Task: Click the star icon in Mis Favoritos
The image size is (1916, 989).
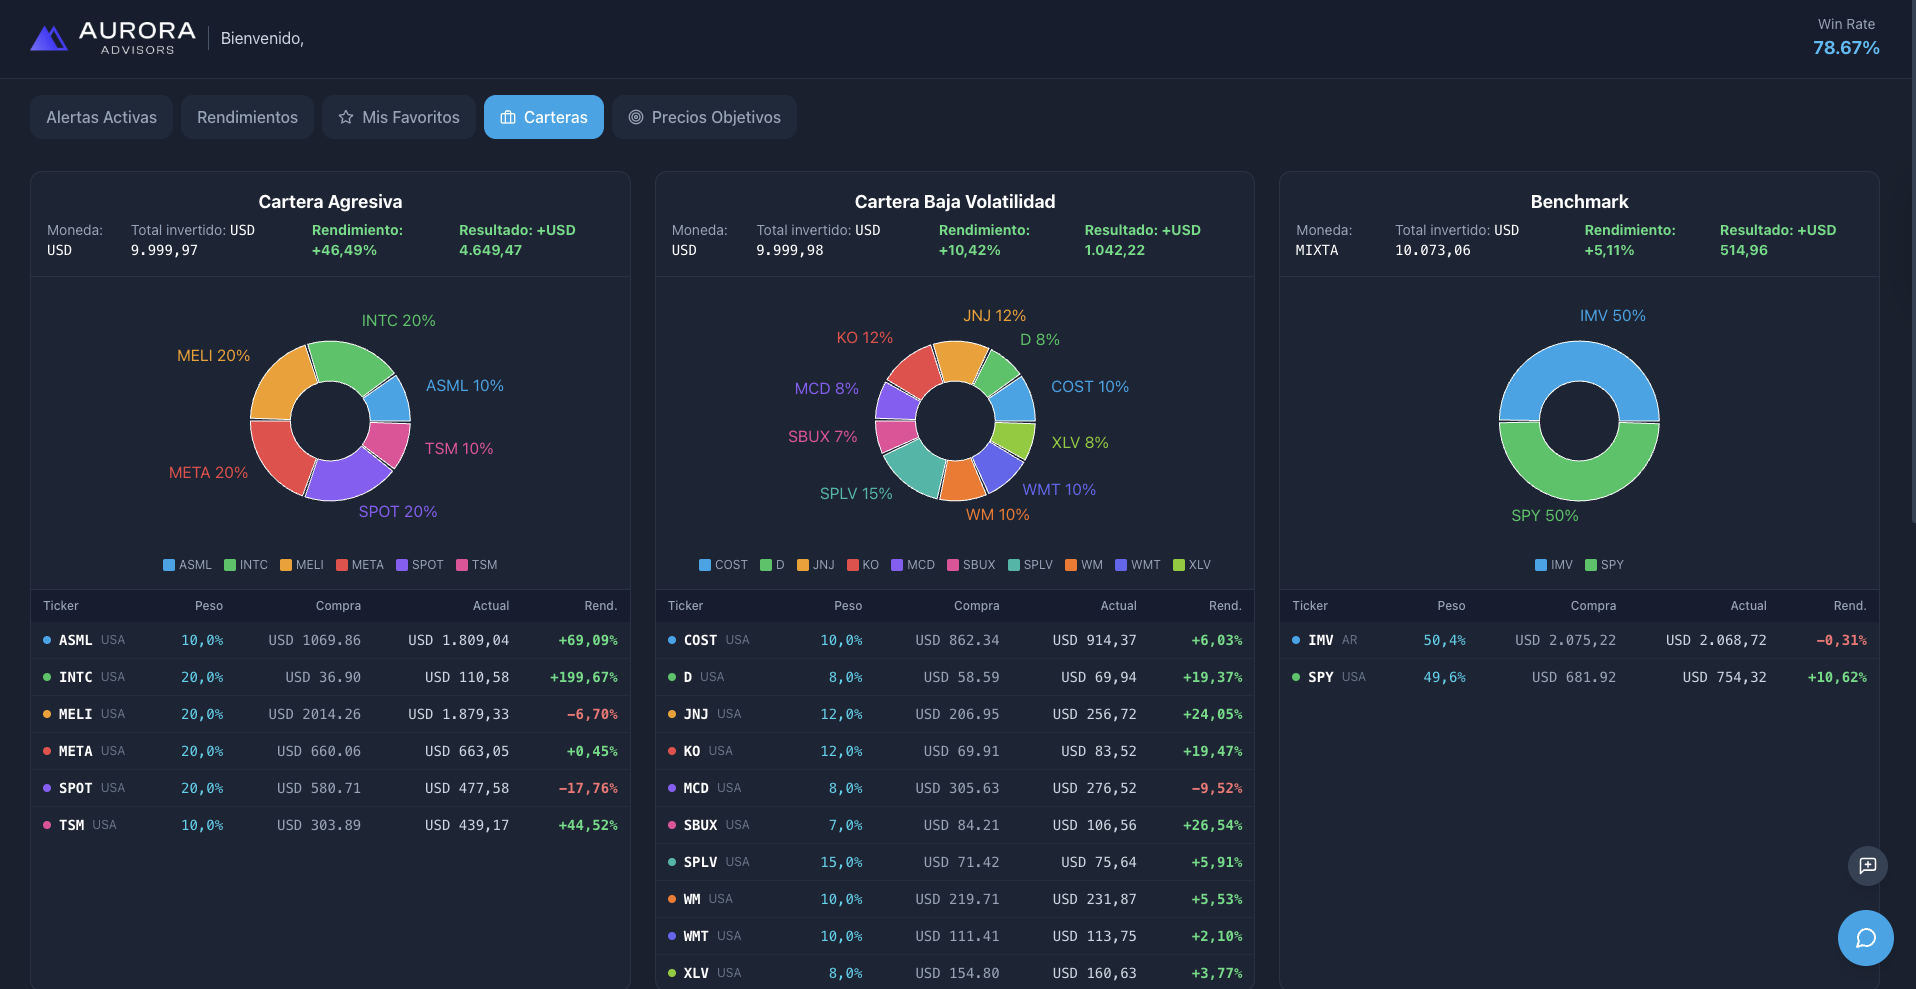Action: pos(346,117)
